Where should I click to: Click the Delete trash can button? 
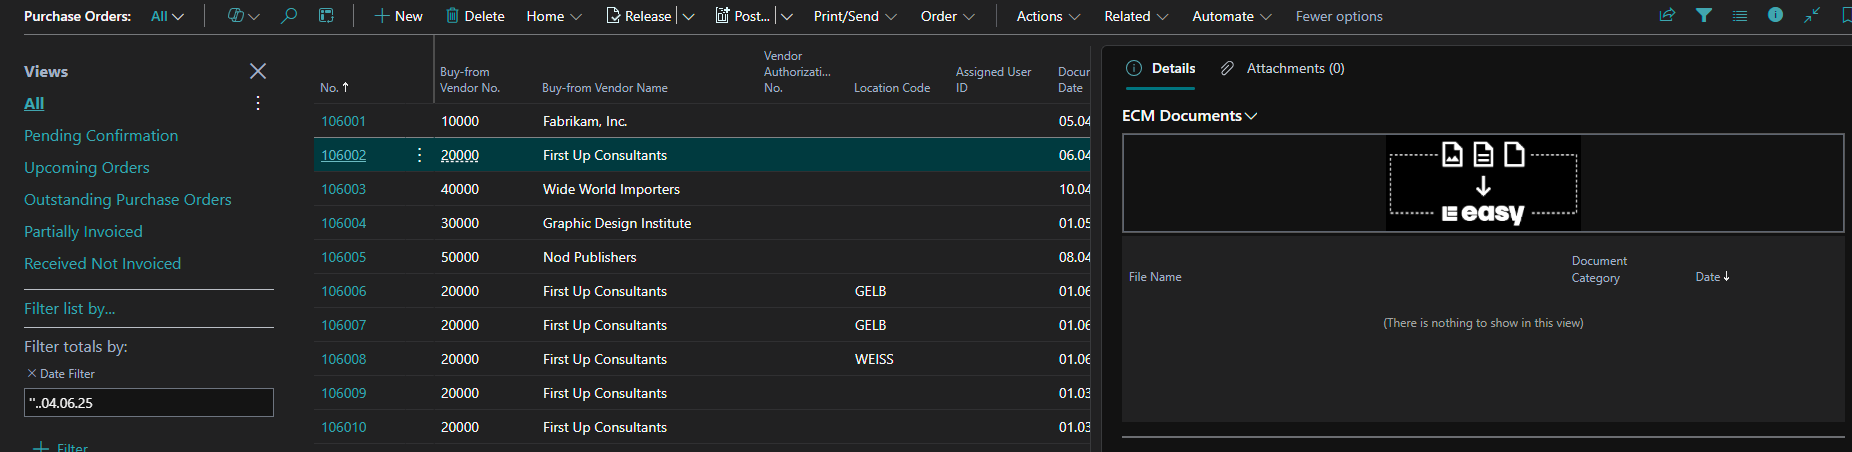pyautogui.click(x=475, y=16)
